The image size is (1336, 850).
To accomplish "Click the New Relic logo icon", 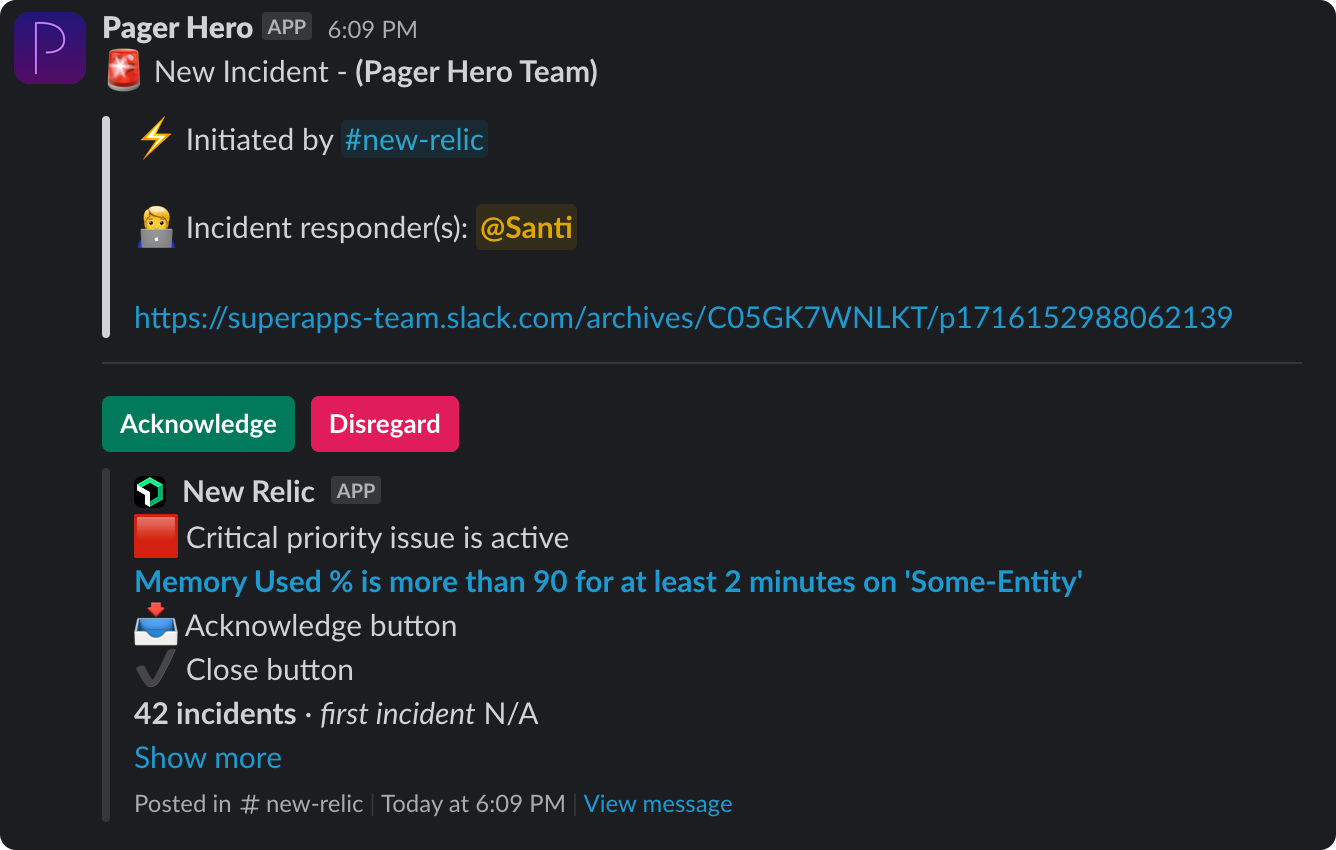I will 150,492.
